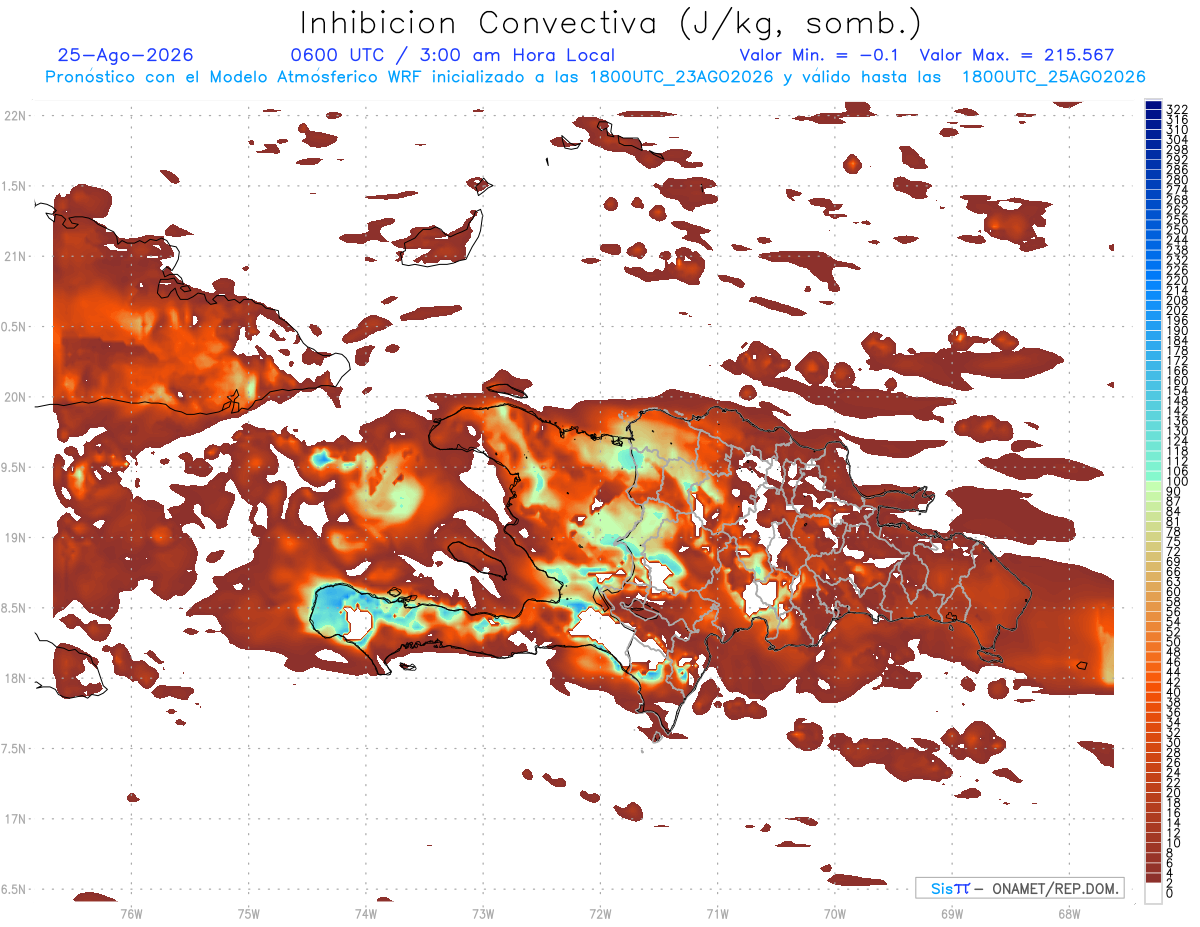This screenshot has width=1200, height=927.
Task: Click the '17N' latitude label
Action: [15, 819]
